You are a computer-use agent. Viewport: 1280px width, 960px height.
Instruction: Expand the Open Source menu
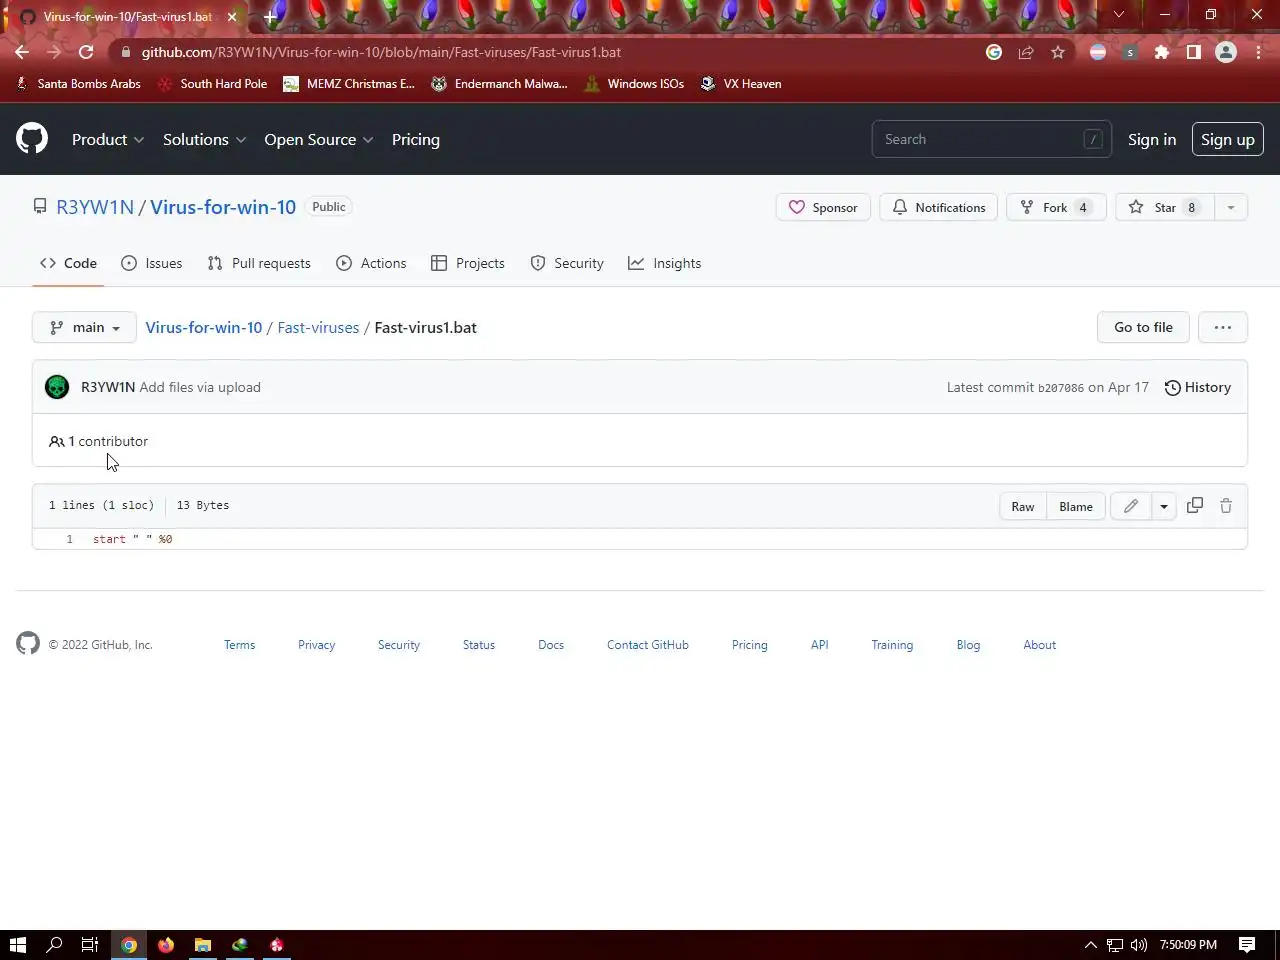tap(319, 139)
